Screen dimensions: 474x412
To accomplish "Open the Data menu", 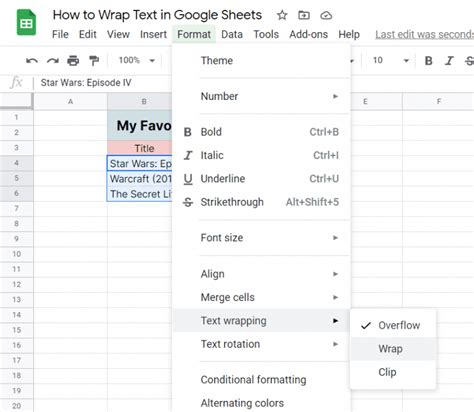I will 232,34.
